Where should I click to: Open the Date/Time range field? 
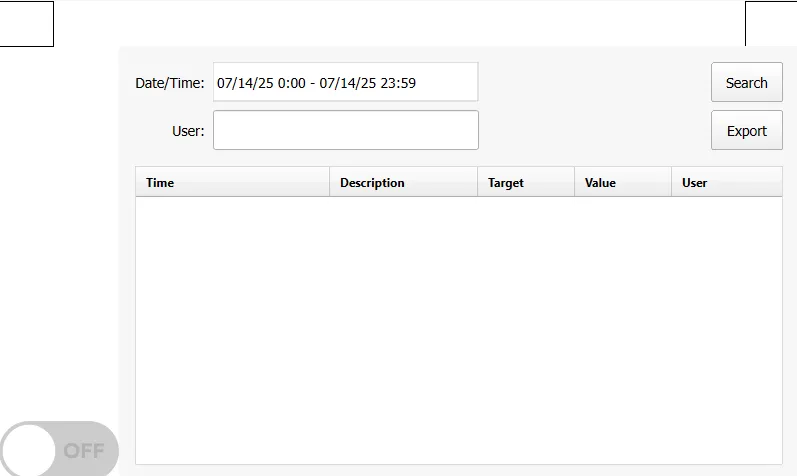point(345,83)
